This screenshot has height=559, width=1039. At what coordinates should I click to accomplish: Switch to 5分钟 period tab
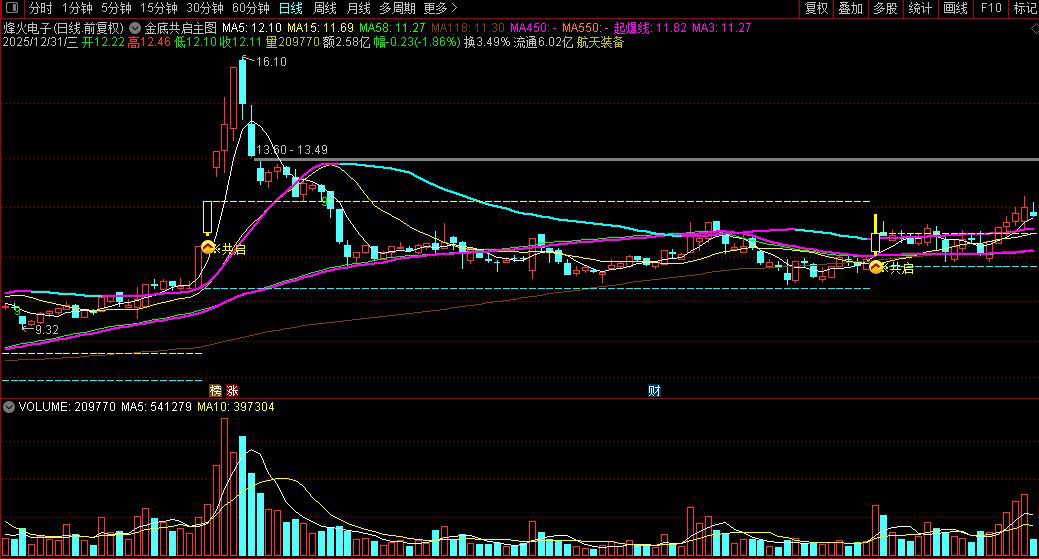click(x=116, y=9)
